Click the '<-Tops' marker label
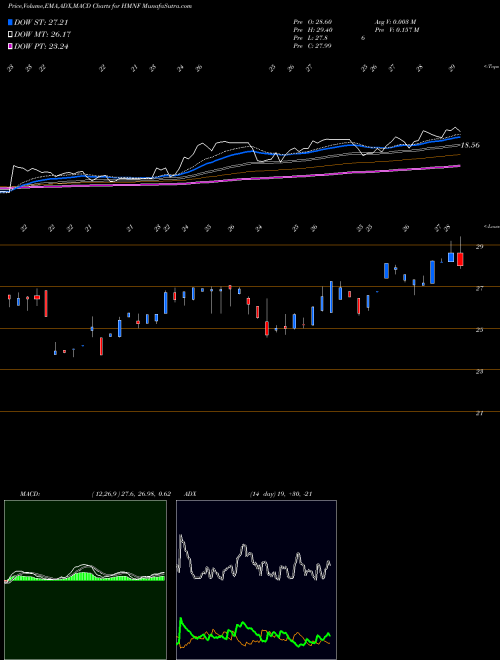This screenshot has height=660, width=500. tap(491, 67)
